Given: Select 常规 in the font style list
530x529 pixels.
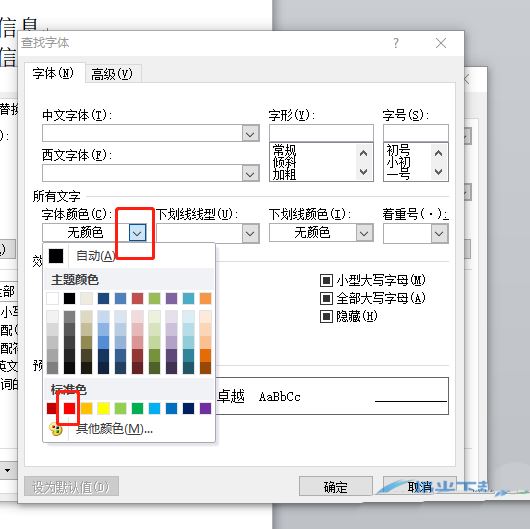Looking at the screenshot, I should pyautogui.click(x=284, y=150).
